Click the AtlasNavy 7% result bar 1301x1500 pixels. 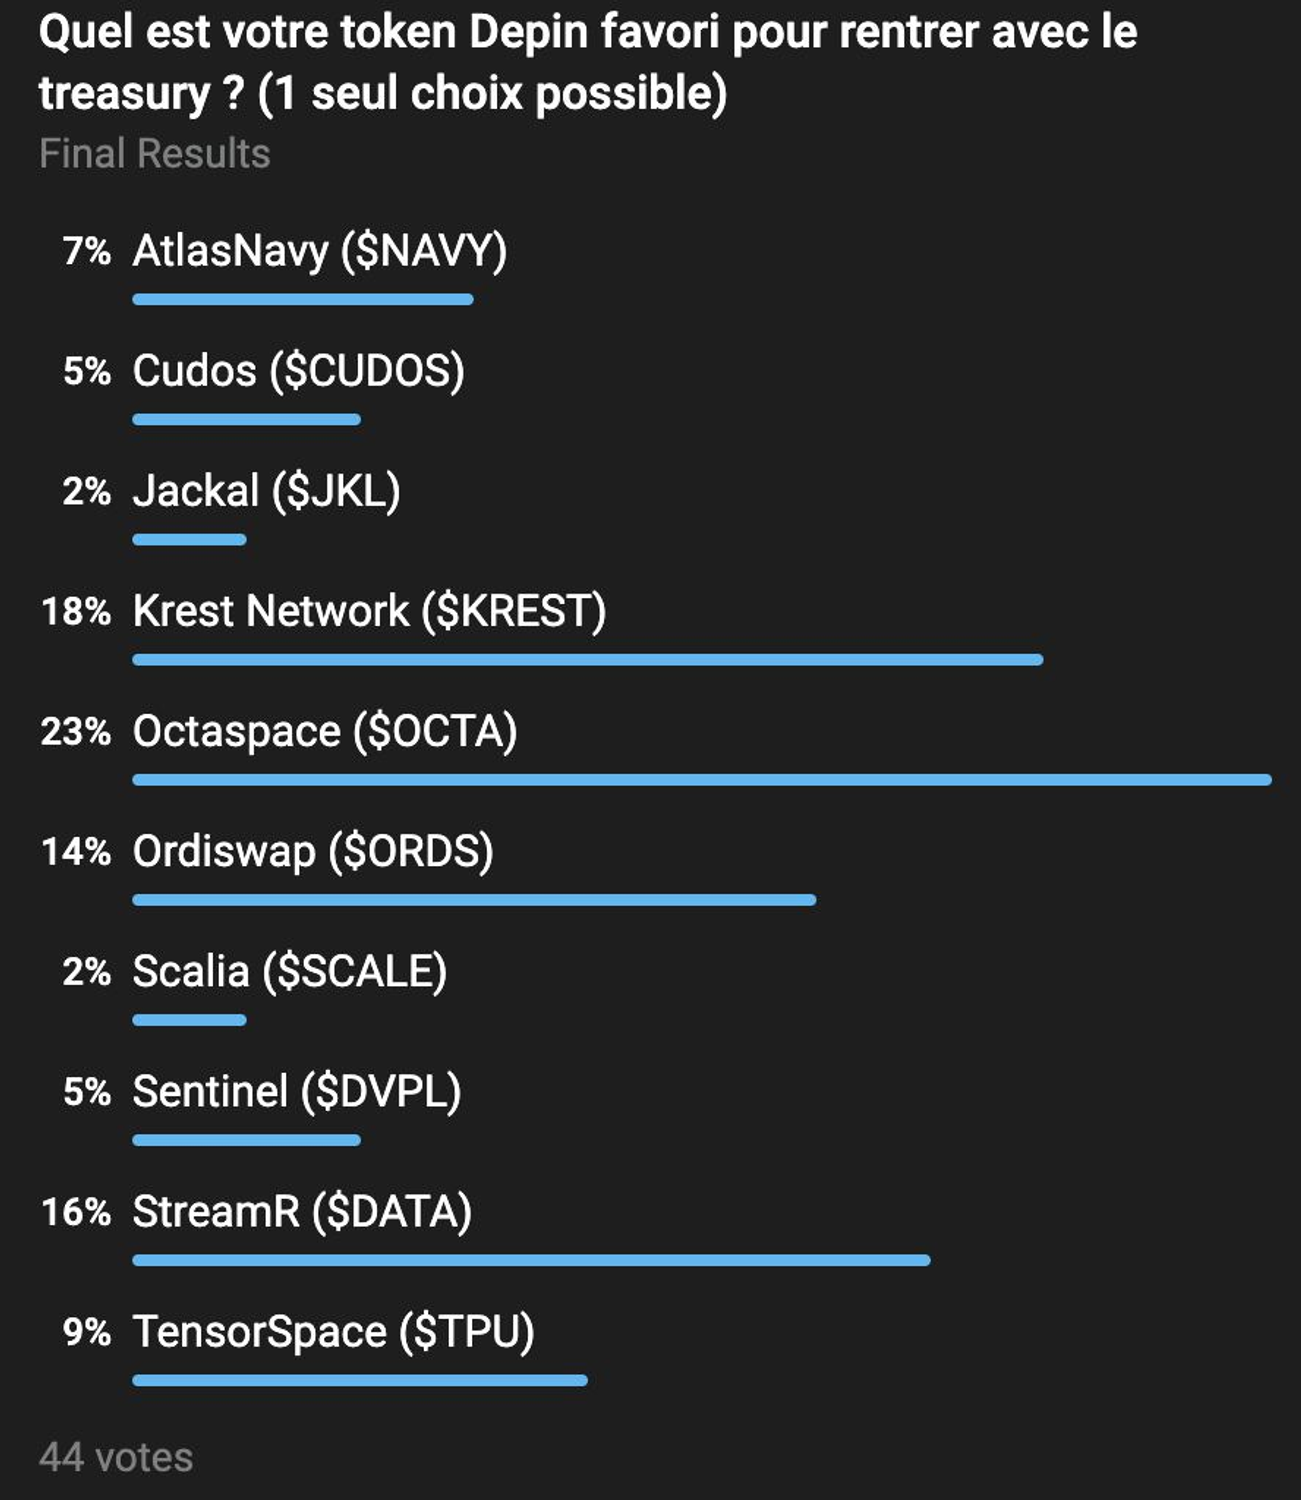click(x=302, y=299)
